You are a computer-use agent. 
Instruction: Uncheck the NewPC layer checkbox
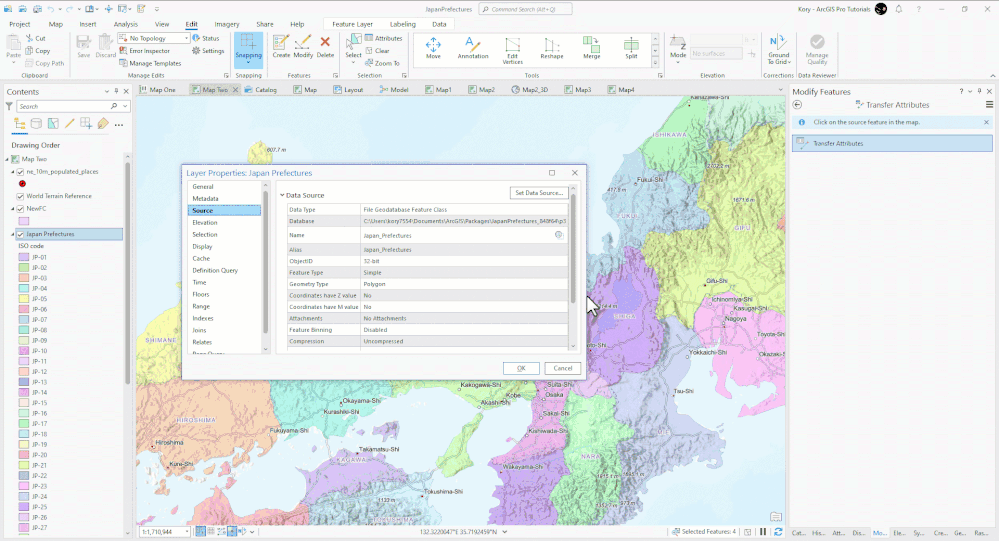coord(20,209)
